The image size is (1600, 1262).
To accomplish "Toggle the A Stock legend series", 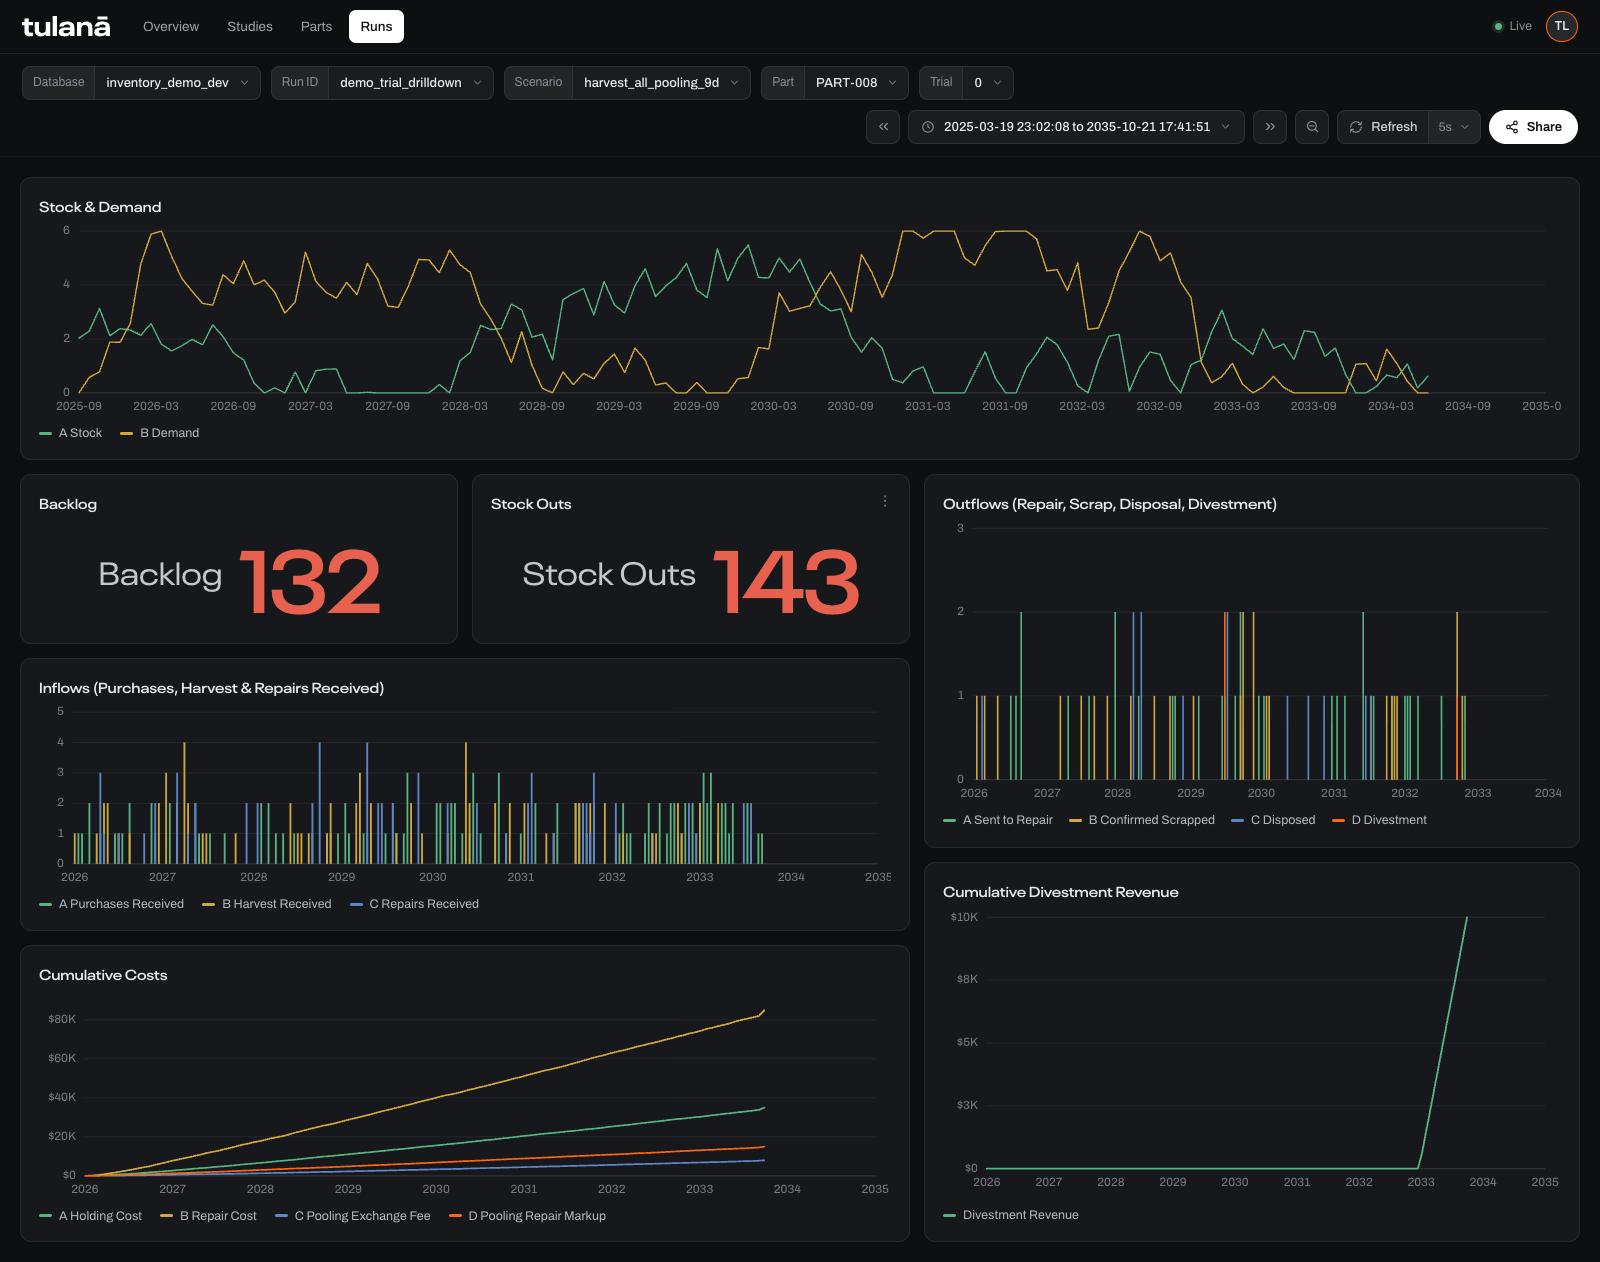I will 71,433.
